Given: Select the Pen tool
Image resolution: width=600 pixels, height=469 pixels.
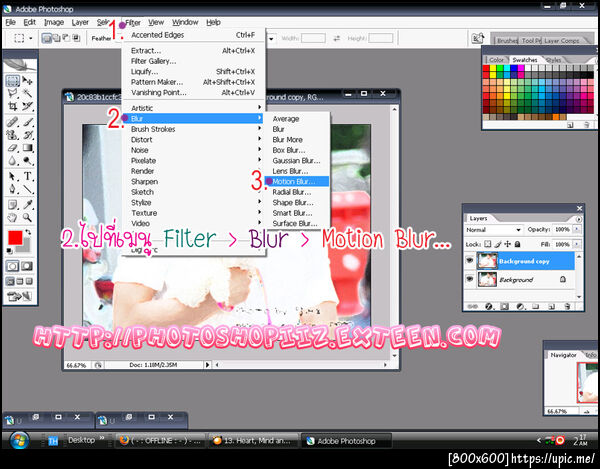Looking at the screenshot, I should (12, 189).
